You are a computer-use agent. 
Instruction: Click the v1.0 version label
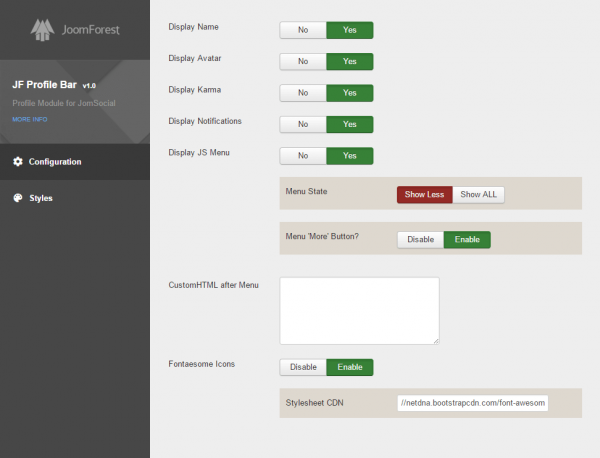coord(89,86)
